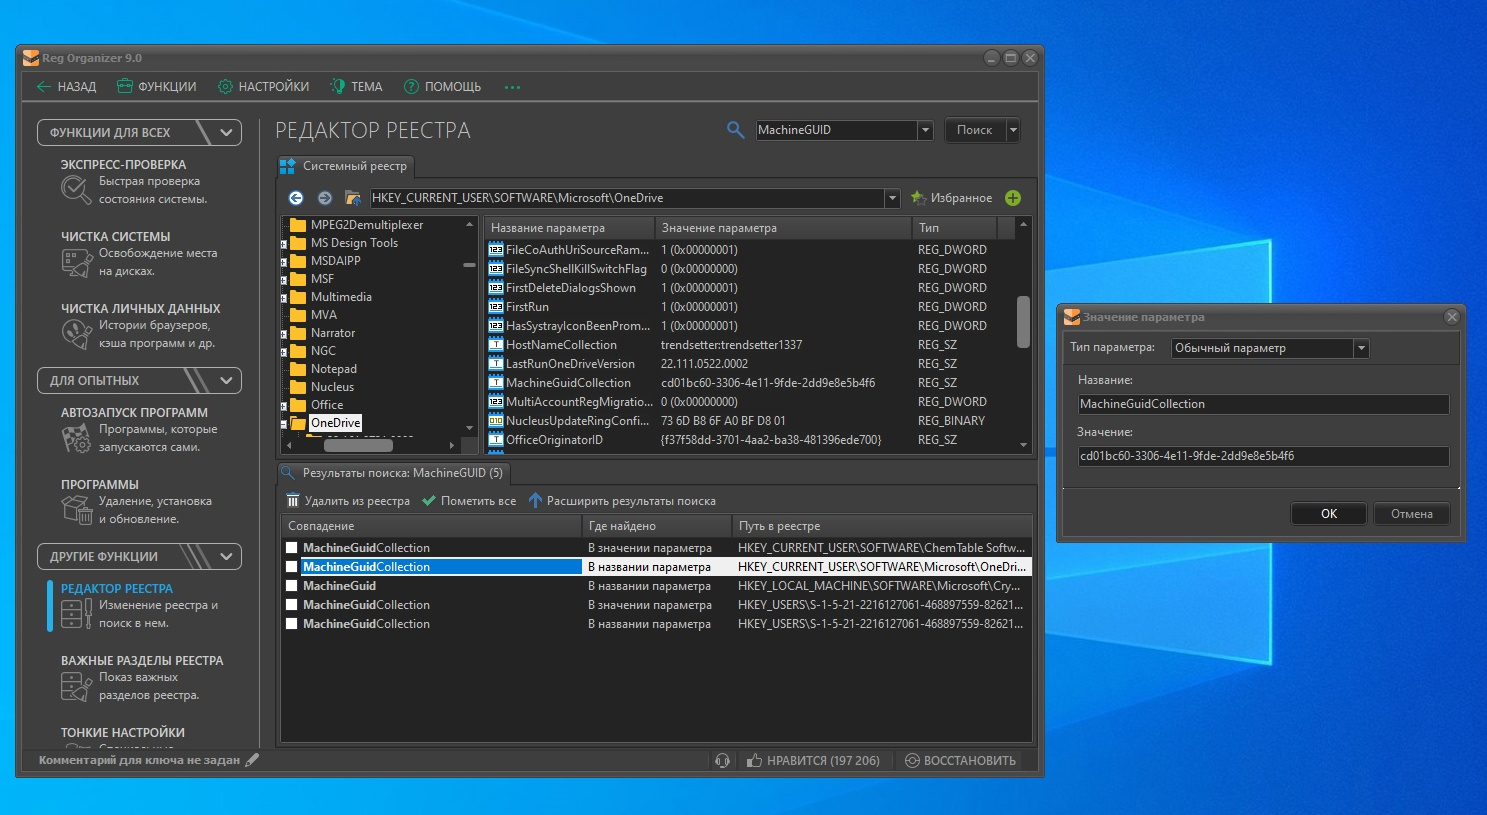Check the fourth result, found В значении параметра under HKEY_USERS
The width and height of the screenshot is (1487, 815).
[292, 605]
